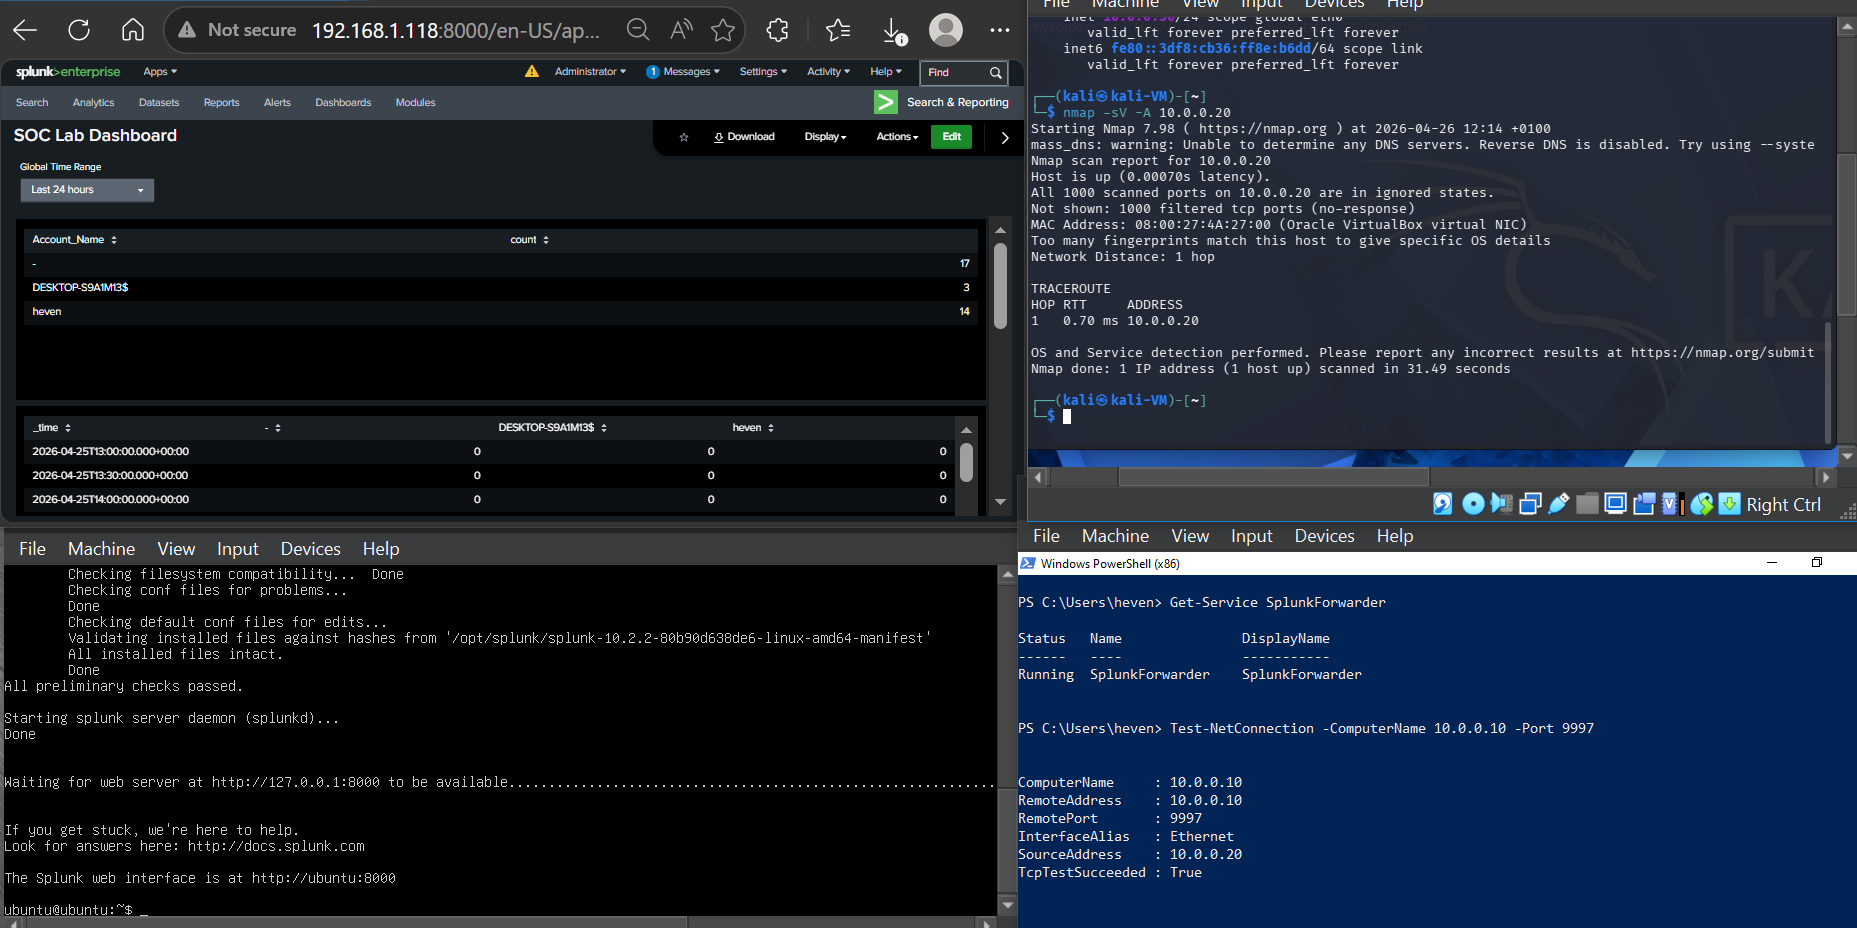Click VirtualBox CPU virtualization status icon
Viewport: 1857px width, 928px height.
(1671, 504)
